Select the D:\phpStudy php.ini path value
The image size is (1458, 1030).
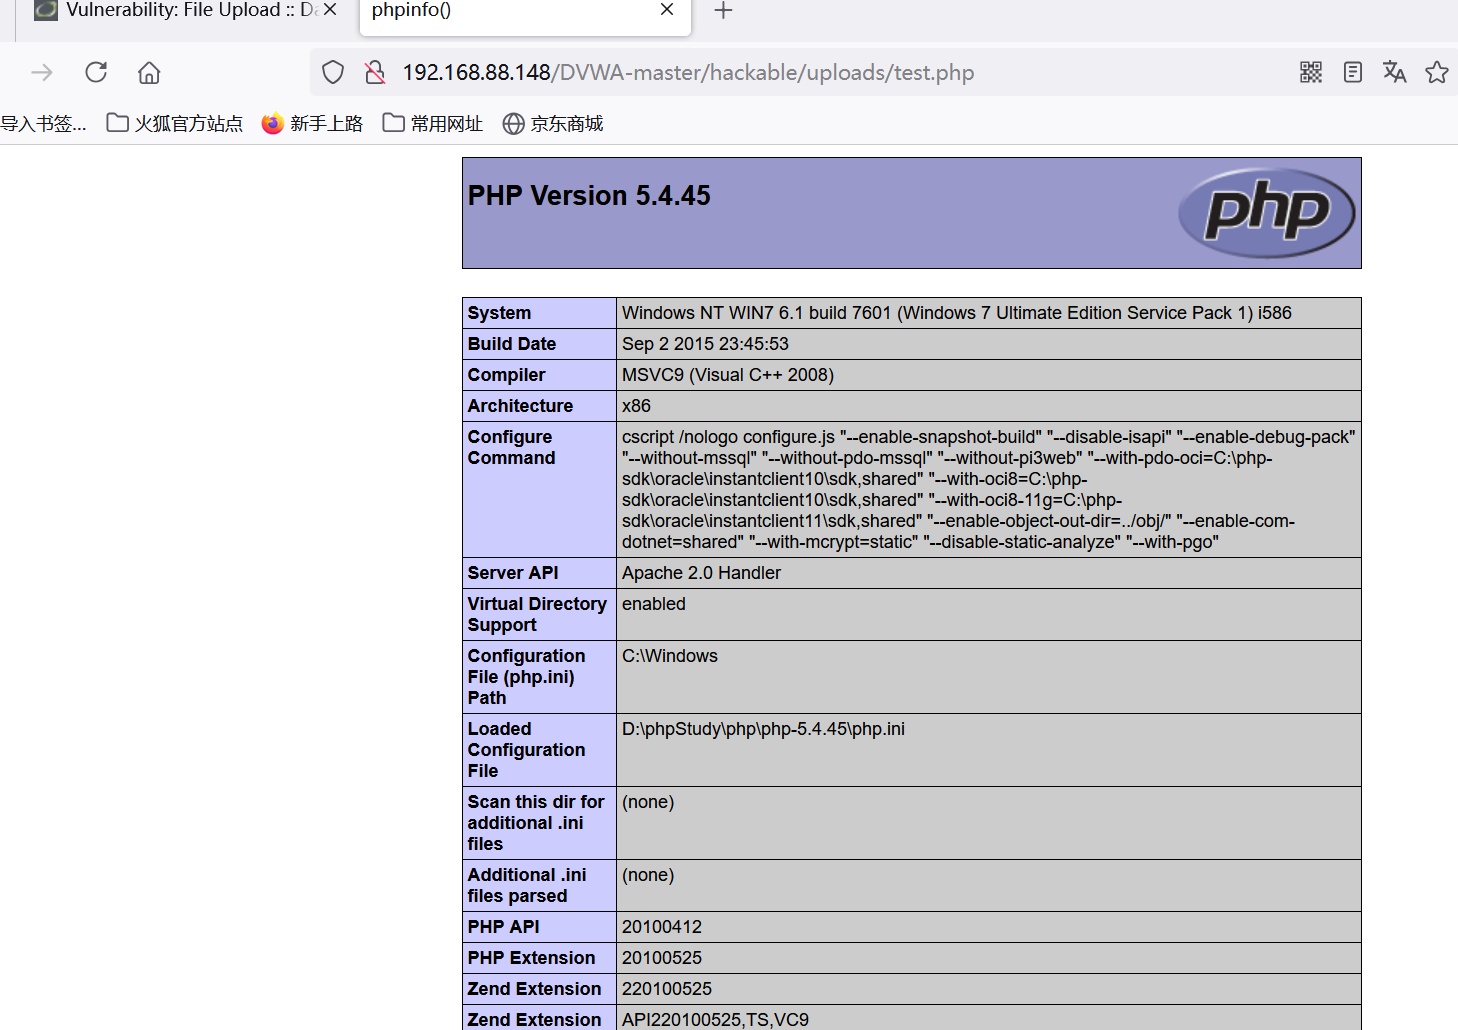[x=763, y=729]
